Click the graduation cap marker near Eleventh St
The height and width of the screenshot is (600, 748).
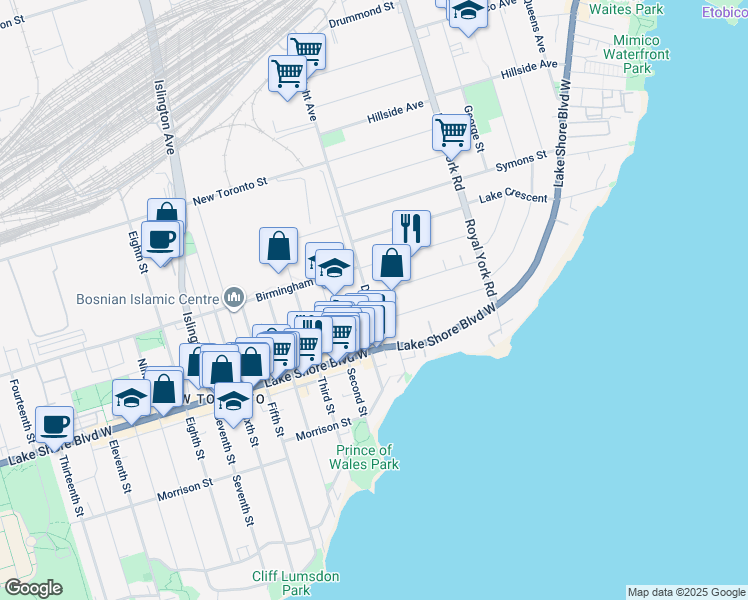pos(132,399)
